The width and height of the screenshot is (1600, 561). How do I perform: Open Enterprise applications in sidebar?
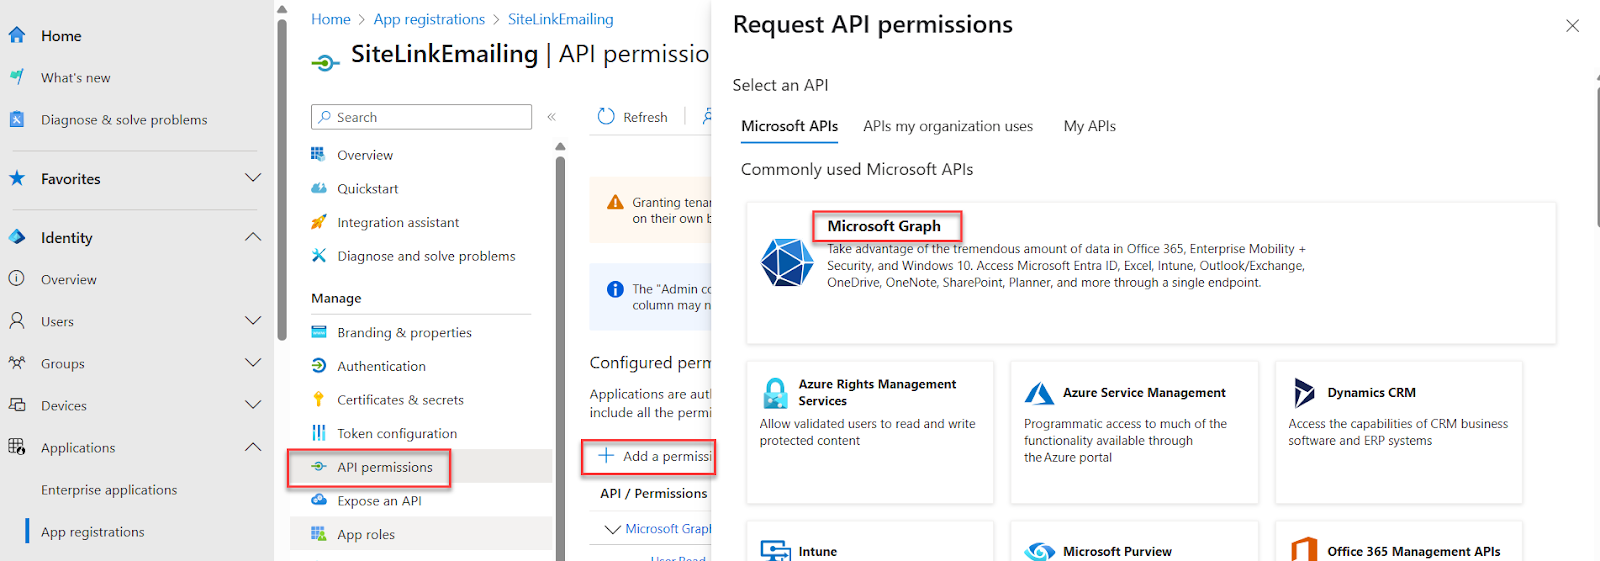pos(109,489)
